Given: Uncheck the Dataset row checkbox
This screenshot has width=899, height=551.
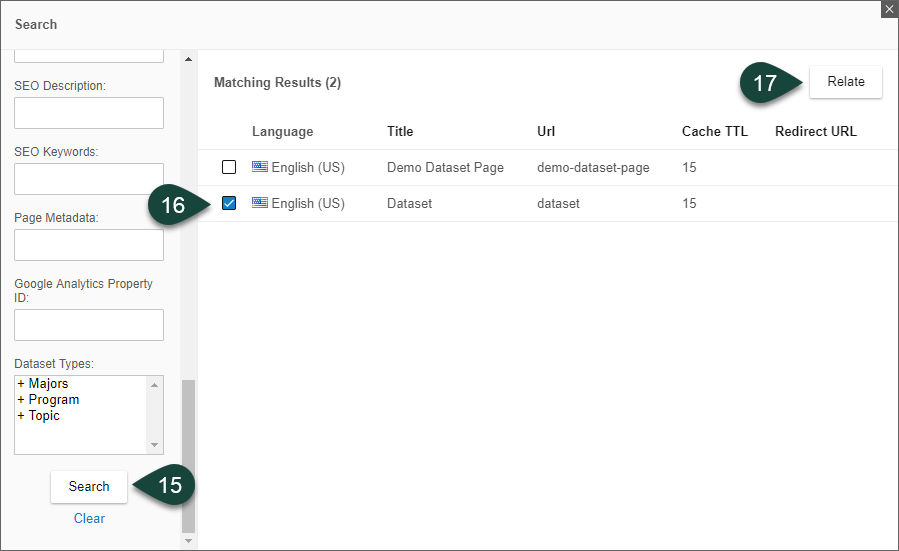Looking at the screenshot, I should (x=229, y=203).
